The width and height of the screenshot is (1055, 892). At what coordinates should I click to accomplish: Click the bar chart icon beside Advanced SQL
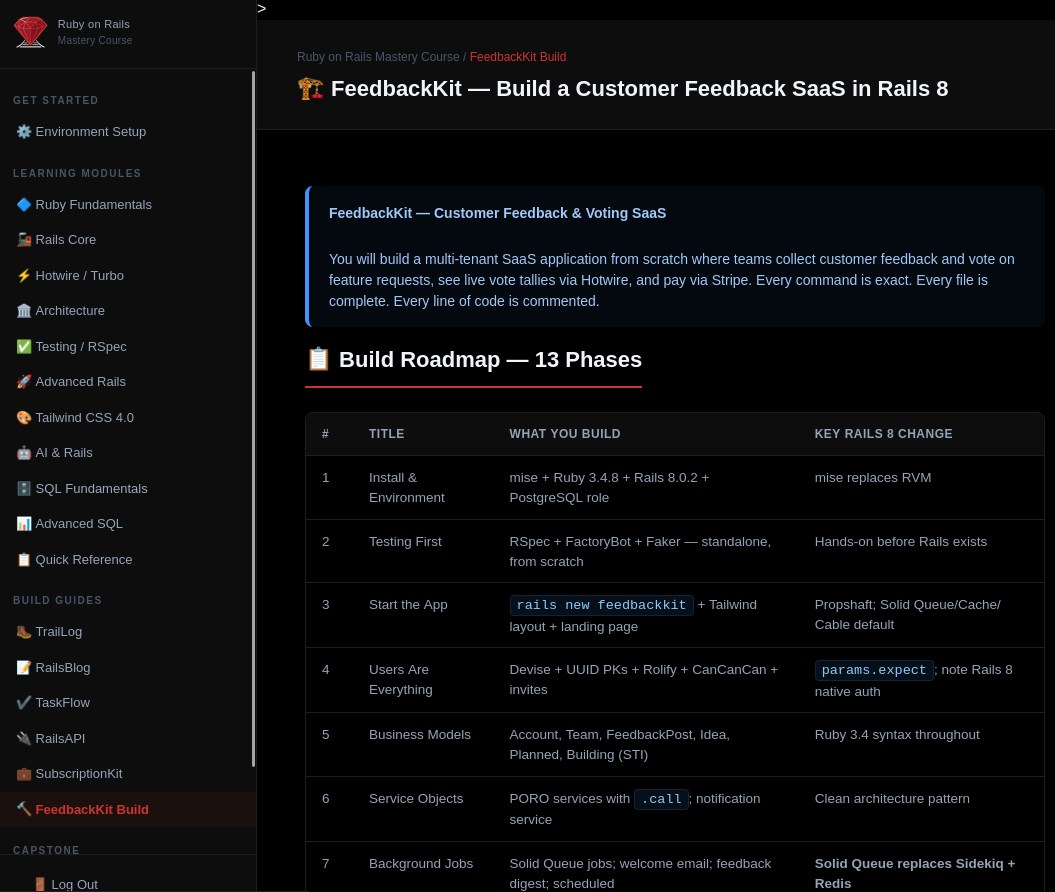pos(24,524)
